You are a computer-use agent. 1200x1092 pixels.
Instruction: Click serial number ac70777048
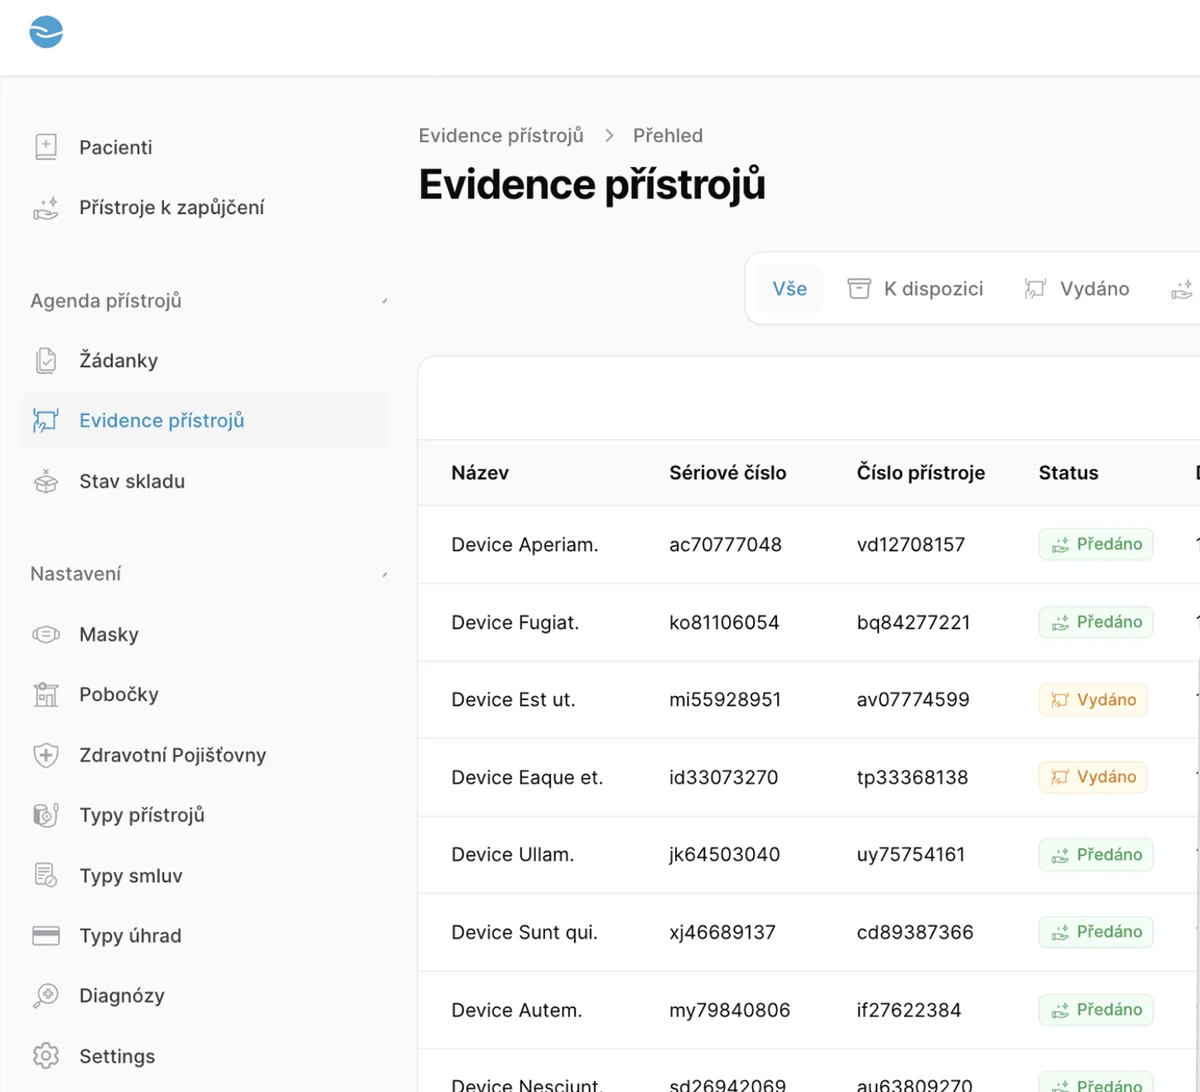tap(725, 545)
